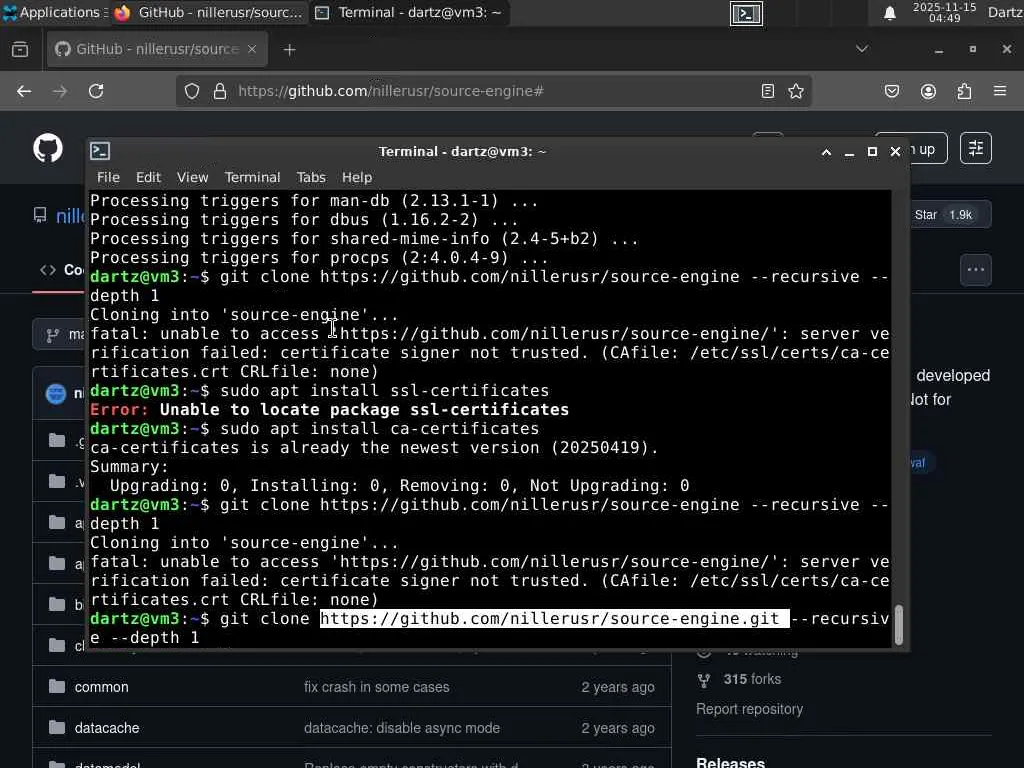Click the 'Unable to locate package ssl-certificates' error line
This screenshot has height=768, width=1024.
[x=329, y=409]
